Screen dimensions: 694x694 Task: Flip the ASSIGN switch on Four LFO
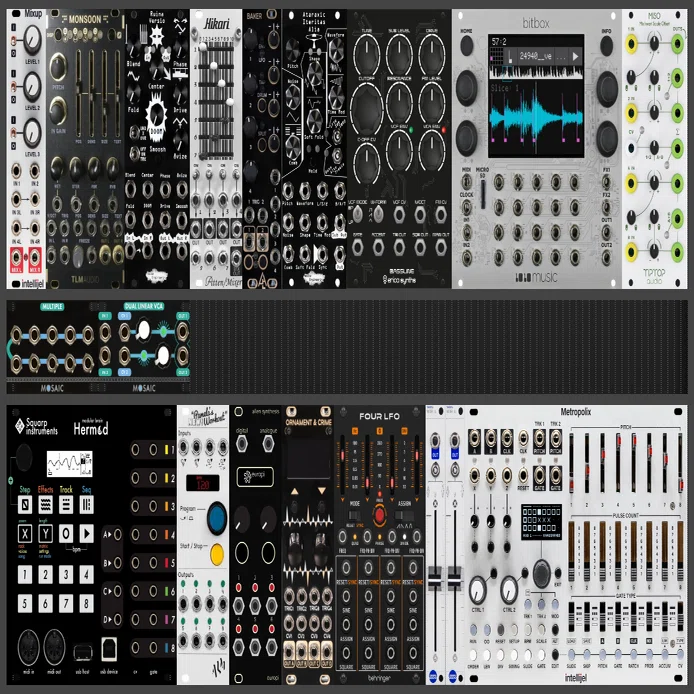click(x=403, y=516)
